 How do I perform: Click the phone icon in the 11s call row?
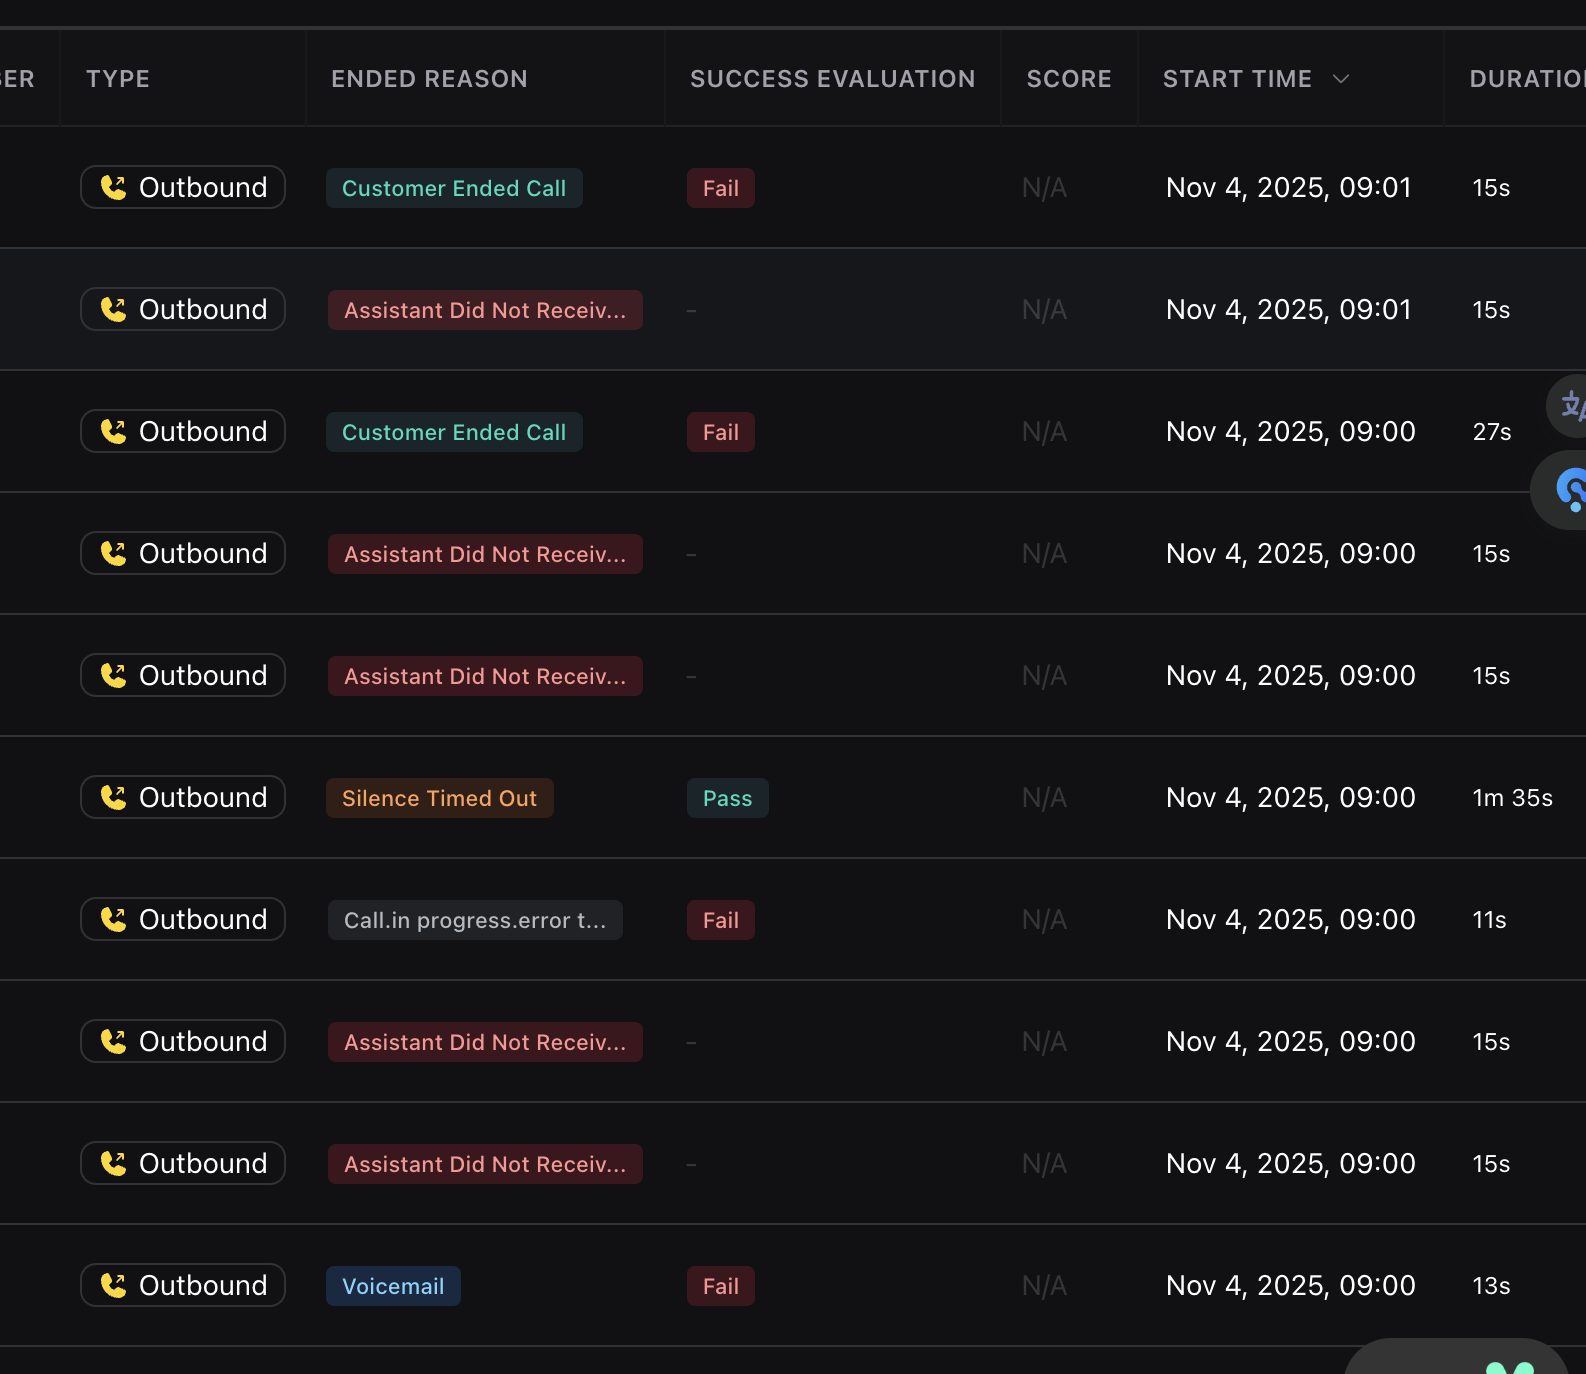click(114, 920)
